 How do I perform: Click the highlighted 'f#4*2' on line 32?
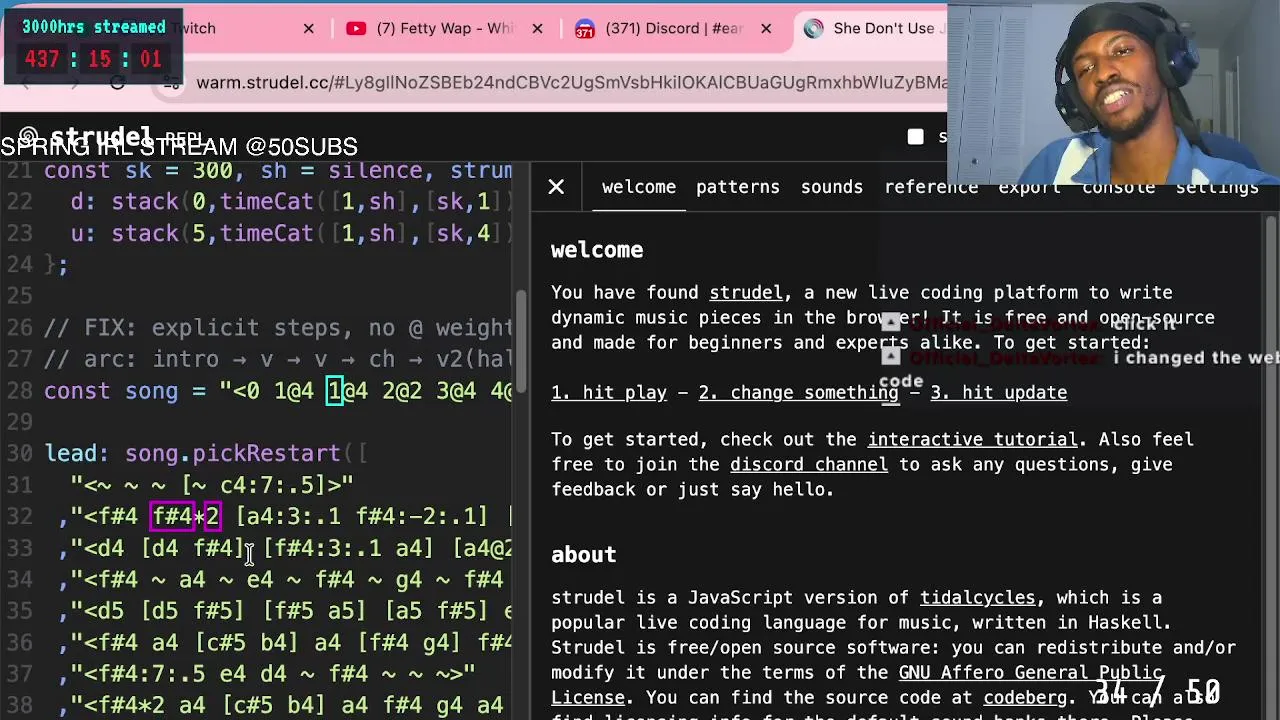tap(185, 517)
